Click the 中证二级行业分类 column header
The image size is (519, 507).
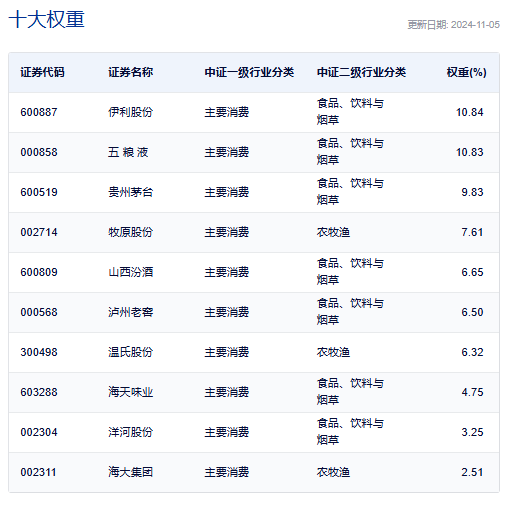click(361, 72)
